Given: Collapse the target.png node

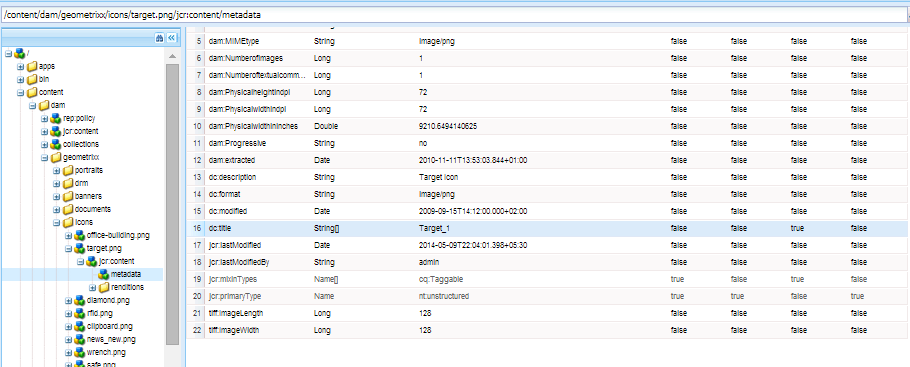Looking at the screenshot, I should (68, 249).
